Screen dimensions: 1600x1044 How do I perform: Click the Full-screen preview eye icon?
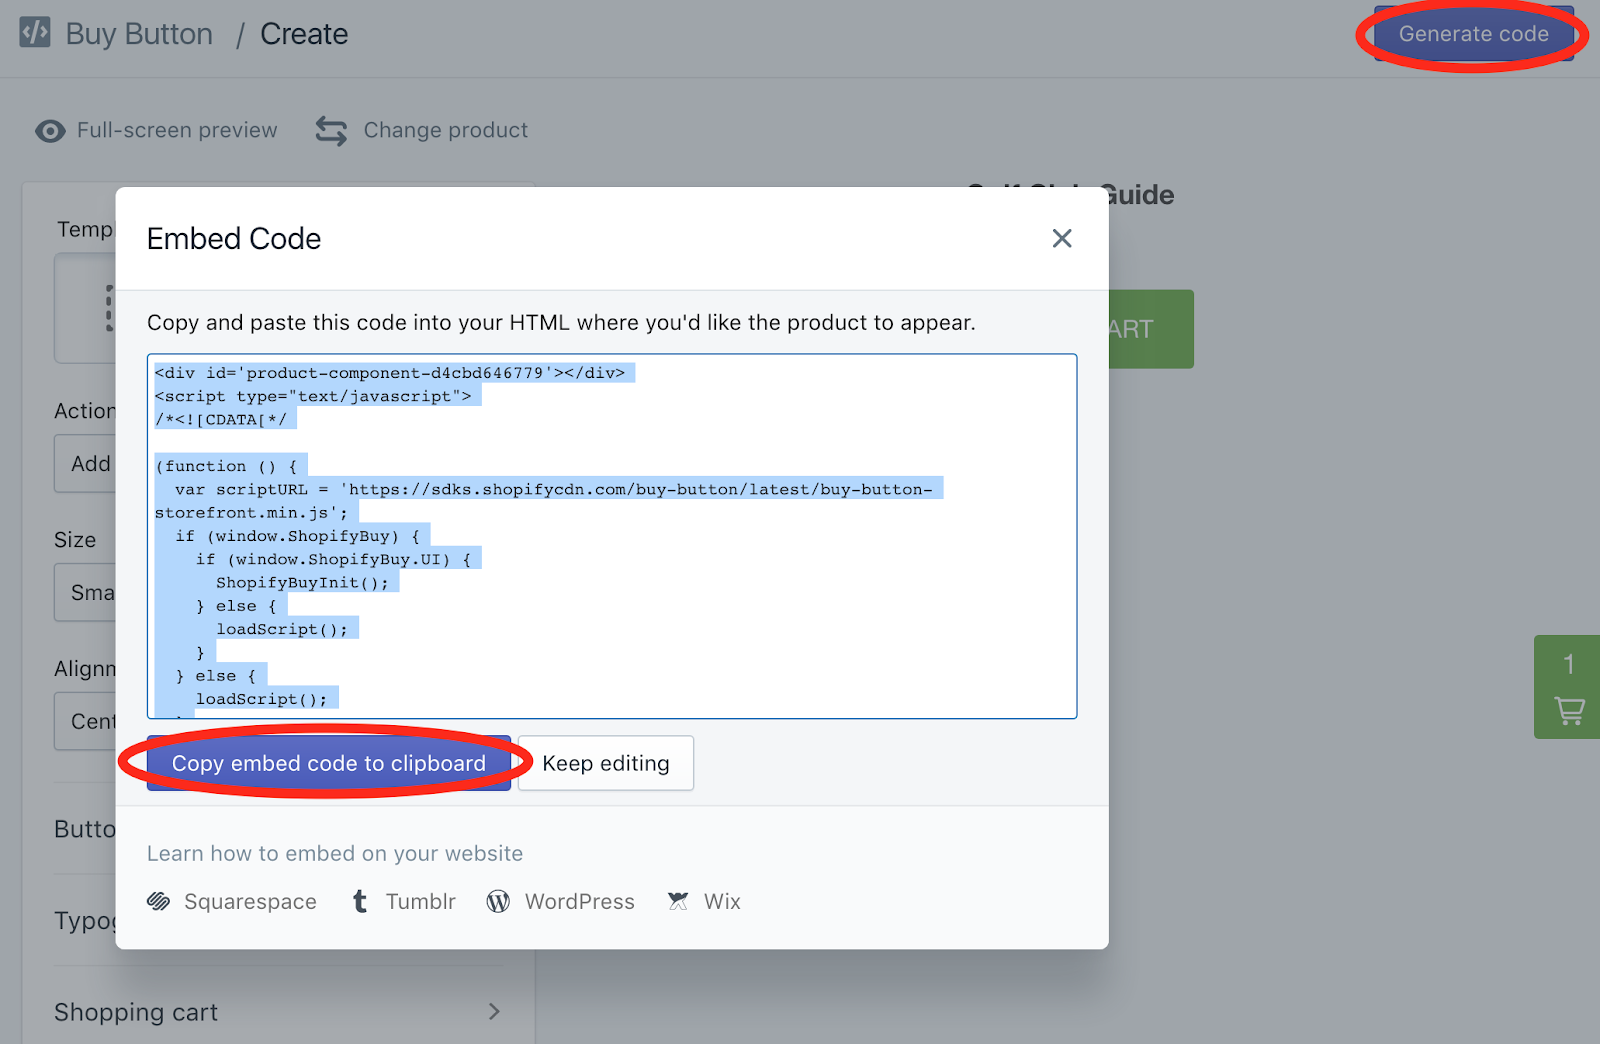pos(50,131)
